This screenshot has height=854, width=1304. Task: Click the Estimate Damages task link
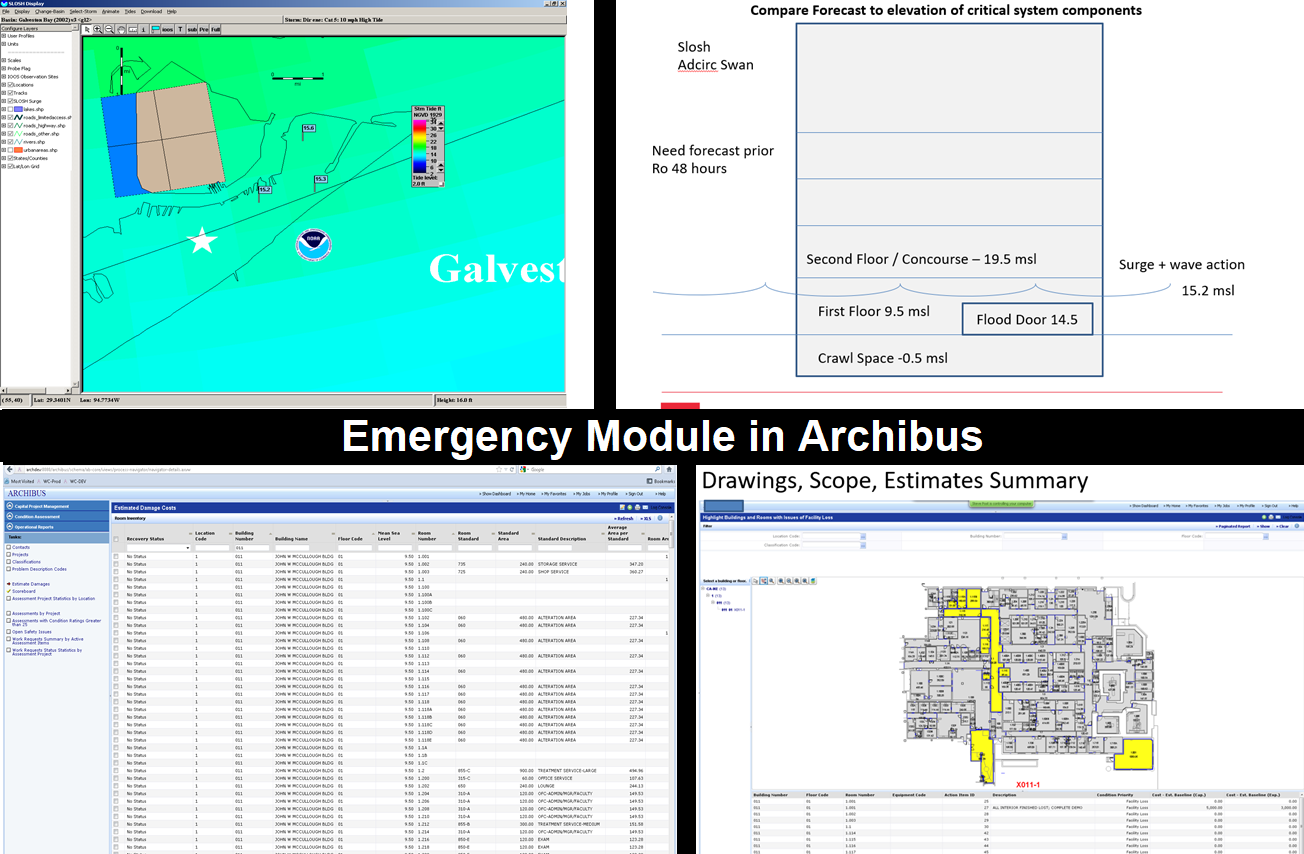click(x=30, y=583)
